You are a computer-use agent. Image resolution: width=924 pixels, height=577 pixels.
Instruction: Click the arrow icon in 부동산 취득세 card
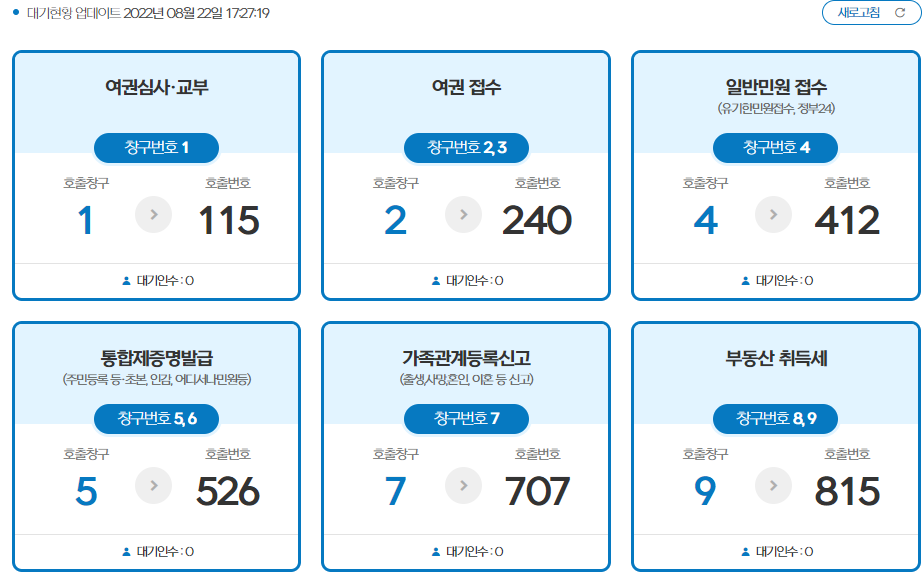point(775,485)
